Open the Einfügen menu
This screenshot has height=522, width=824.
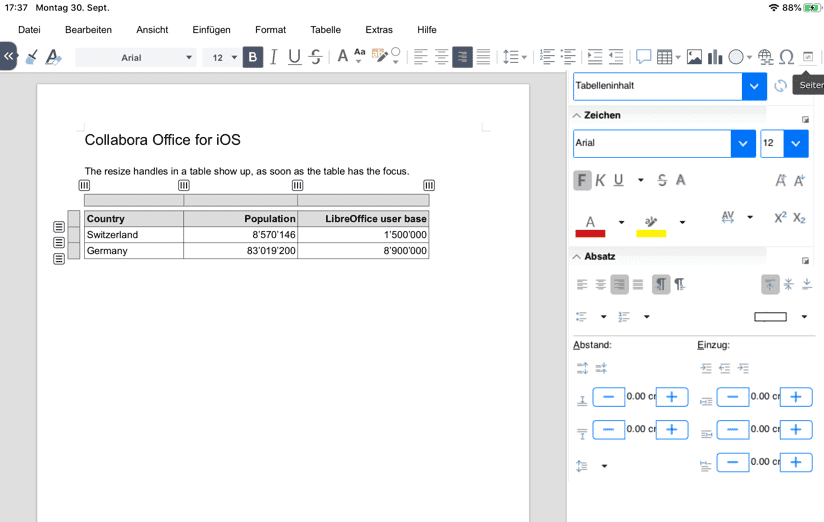(211, 30)
